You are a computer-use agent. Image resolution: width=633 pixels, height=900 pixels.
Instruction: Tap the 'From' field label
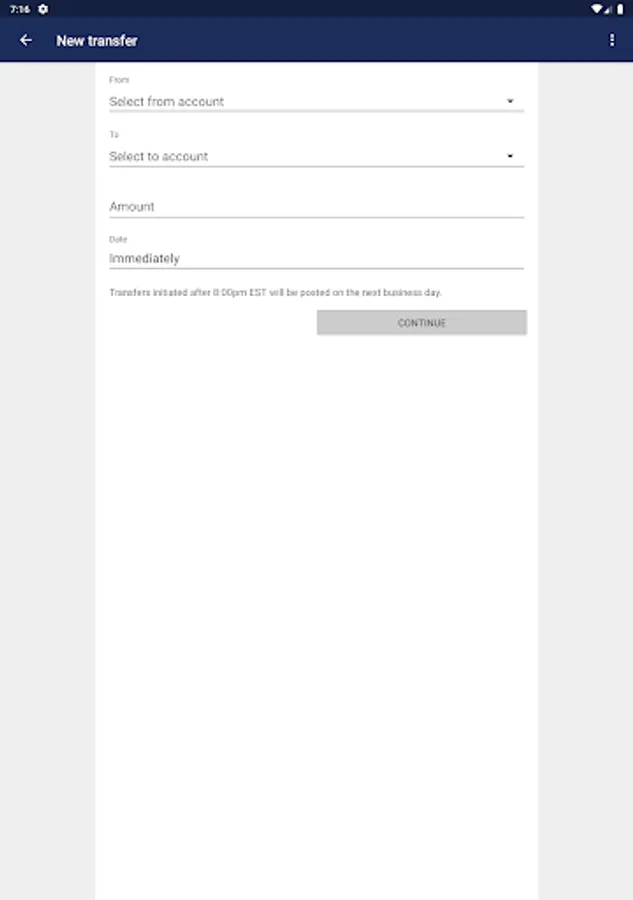pyautogui.click(x=119, y=80)
